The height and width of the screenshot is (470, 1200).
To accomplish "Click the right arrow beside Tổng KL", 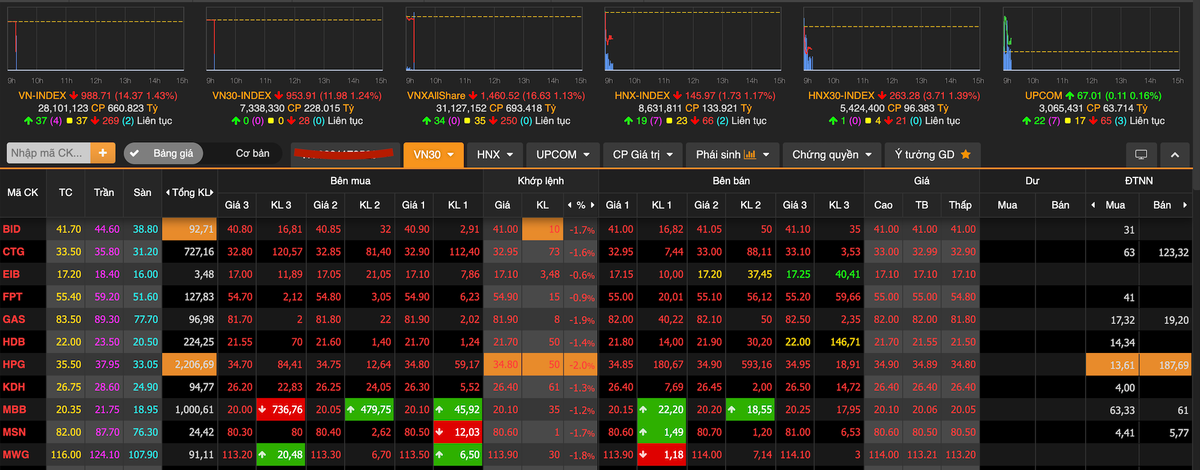I will click(x=213, y=192).
